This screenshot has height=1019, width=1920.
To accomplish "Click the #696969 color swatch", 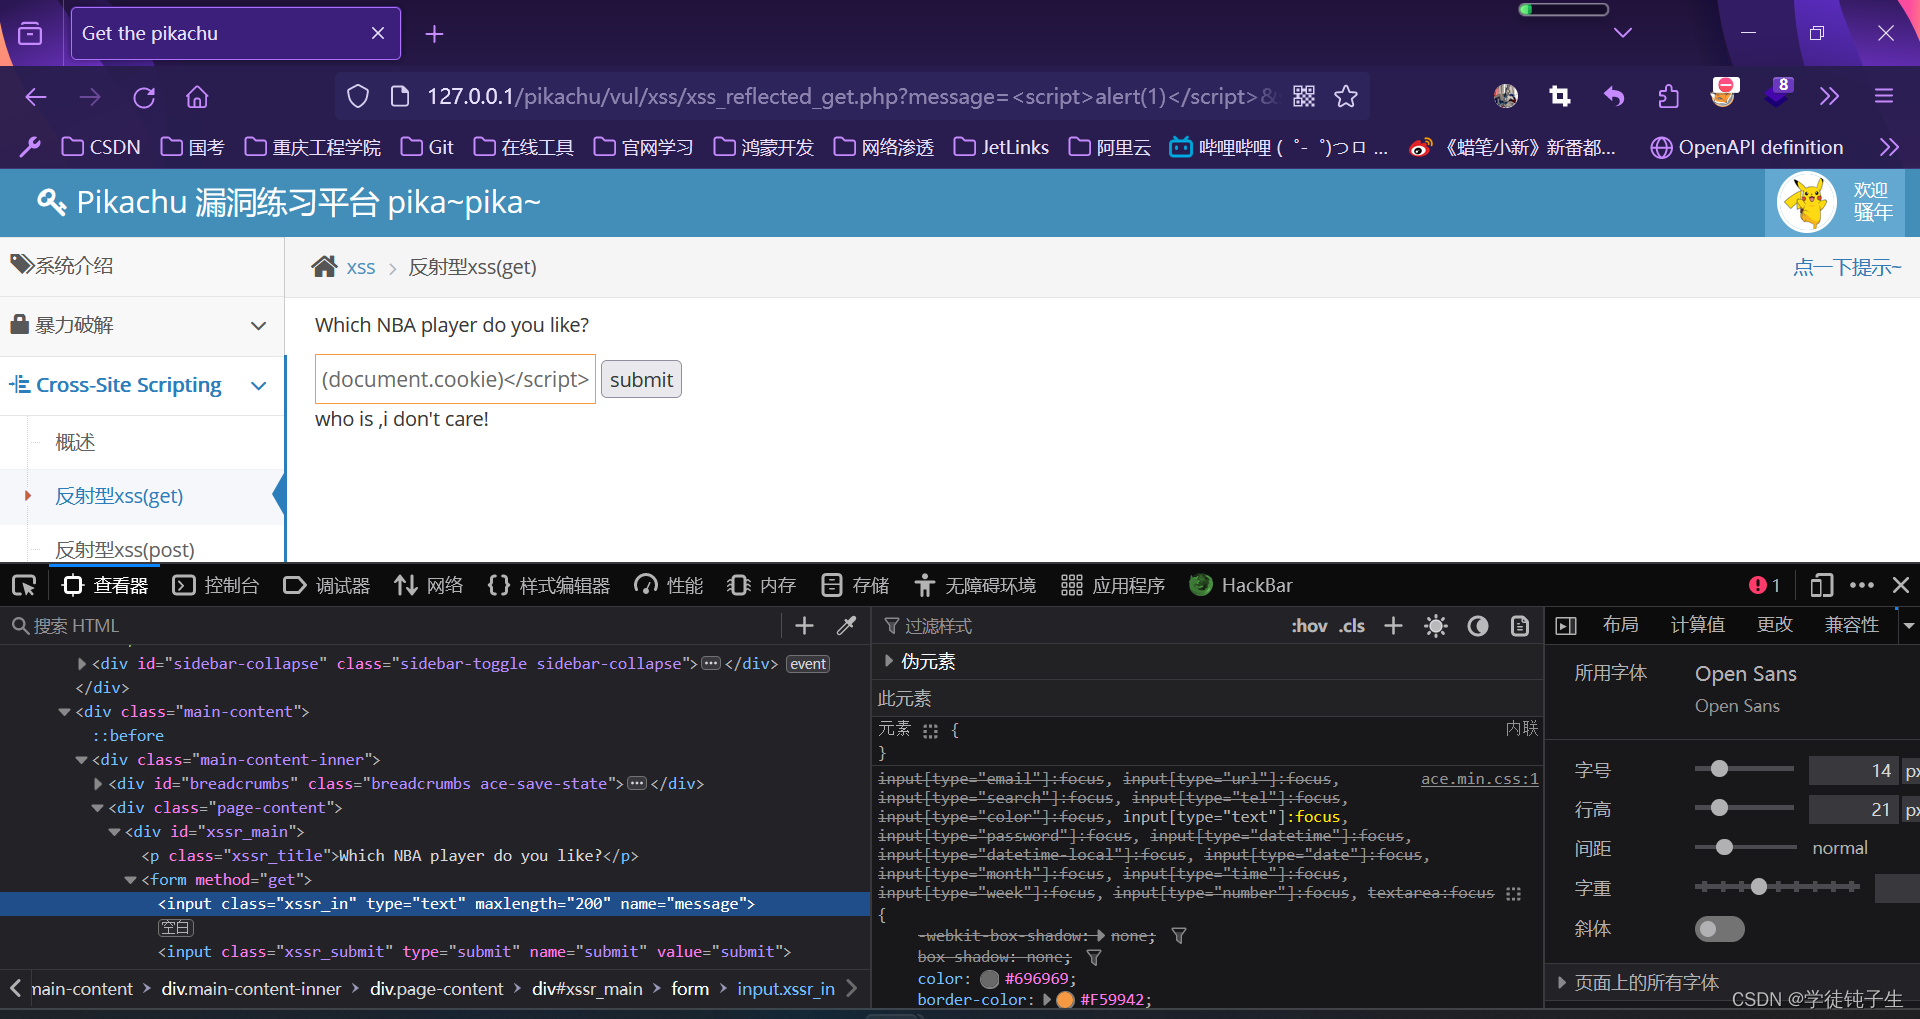I will tap(990, 979).
